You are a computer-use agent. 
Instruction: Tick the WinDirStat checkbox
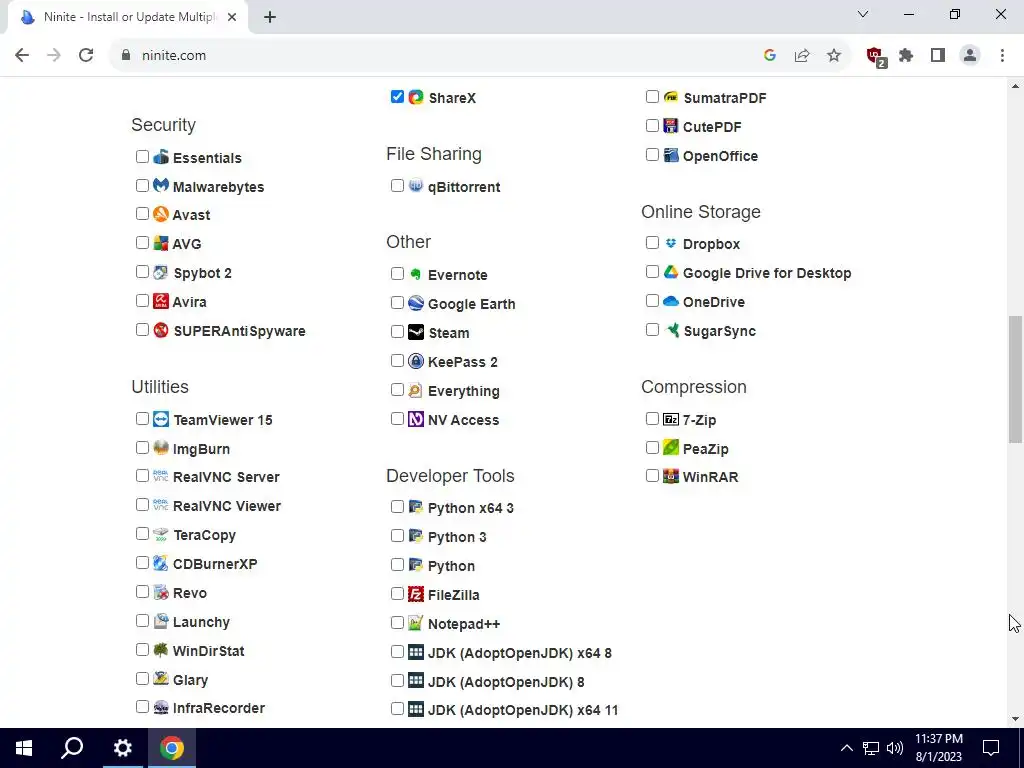click(142, 650)
